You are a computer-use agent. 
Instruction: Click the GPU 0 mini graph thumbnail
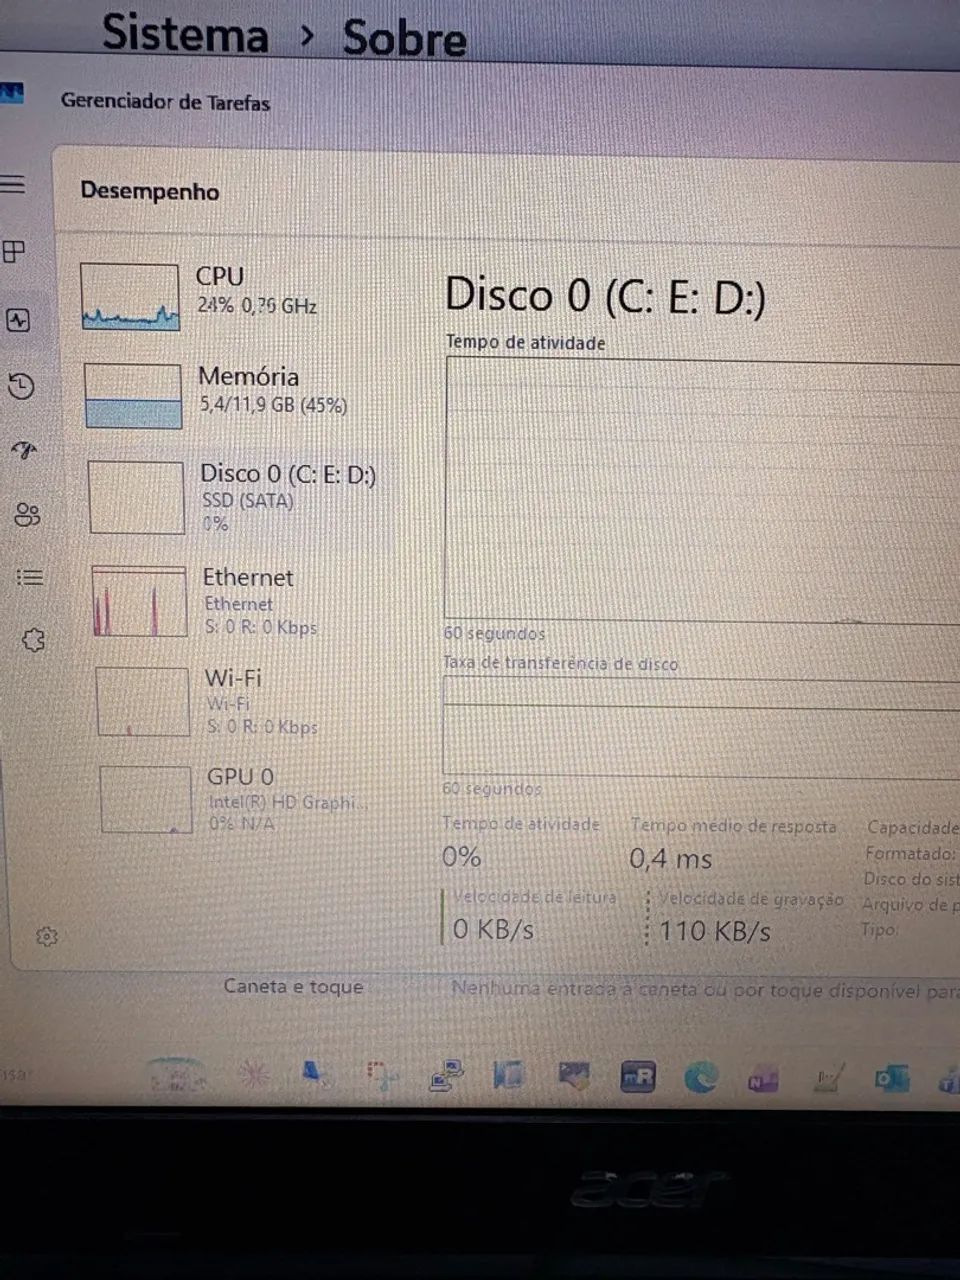[x=146, y=799]
